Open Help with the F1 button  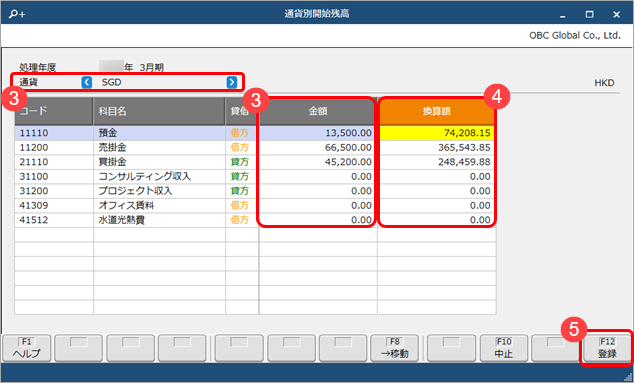[x=27, y=348]
